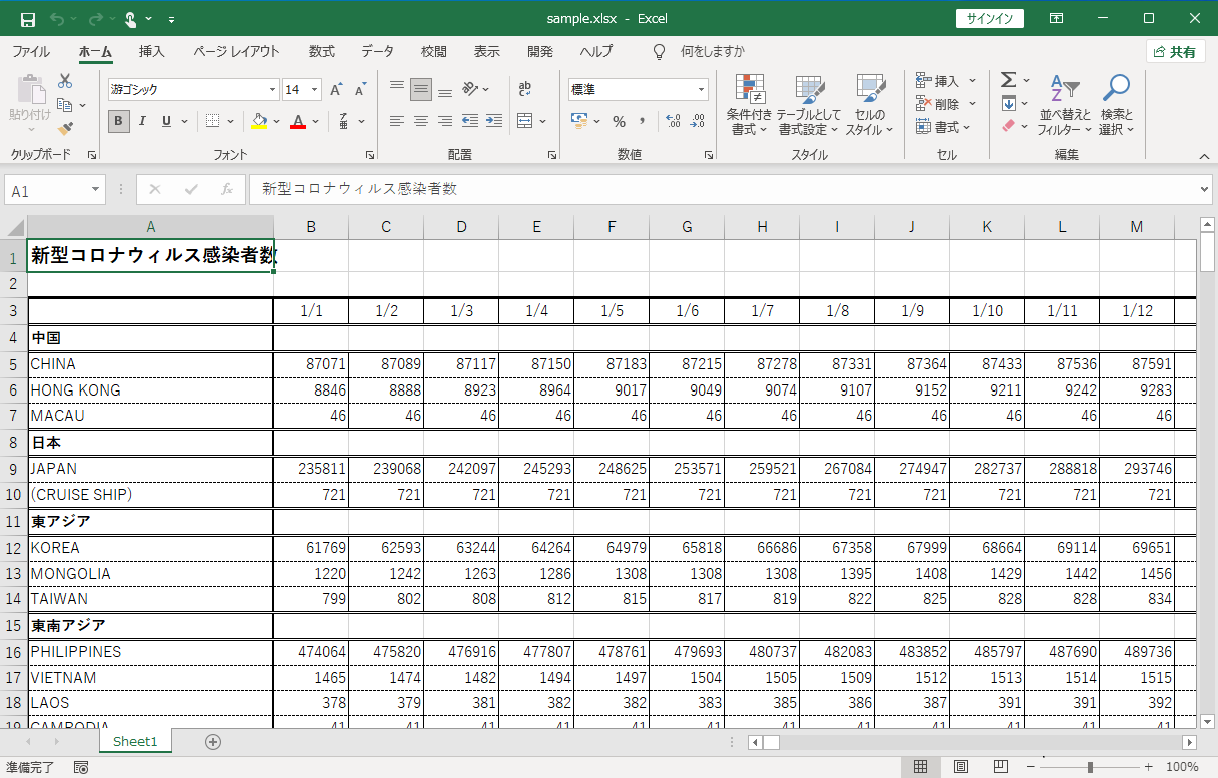Switch to the ページ レイアウト tab
The height and width of the screenshot is (778, 1218).
(236, 52)
